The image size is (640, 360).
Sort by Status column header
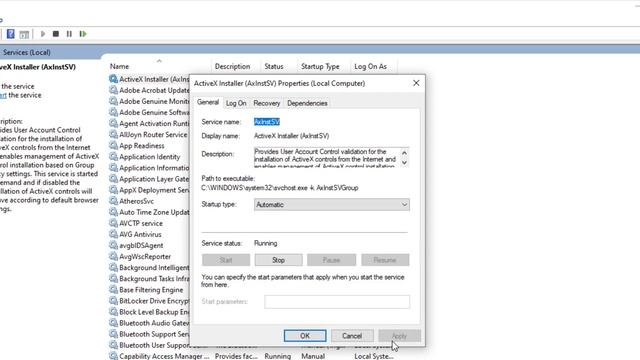pos(274,66)
